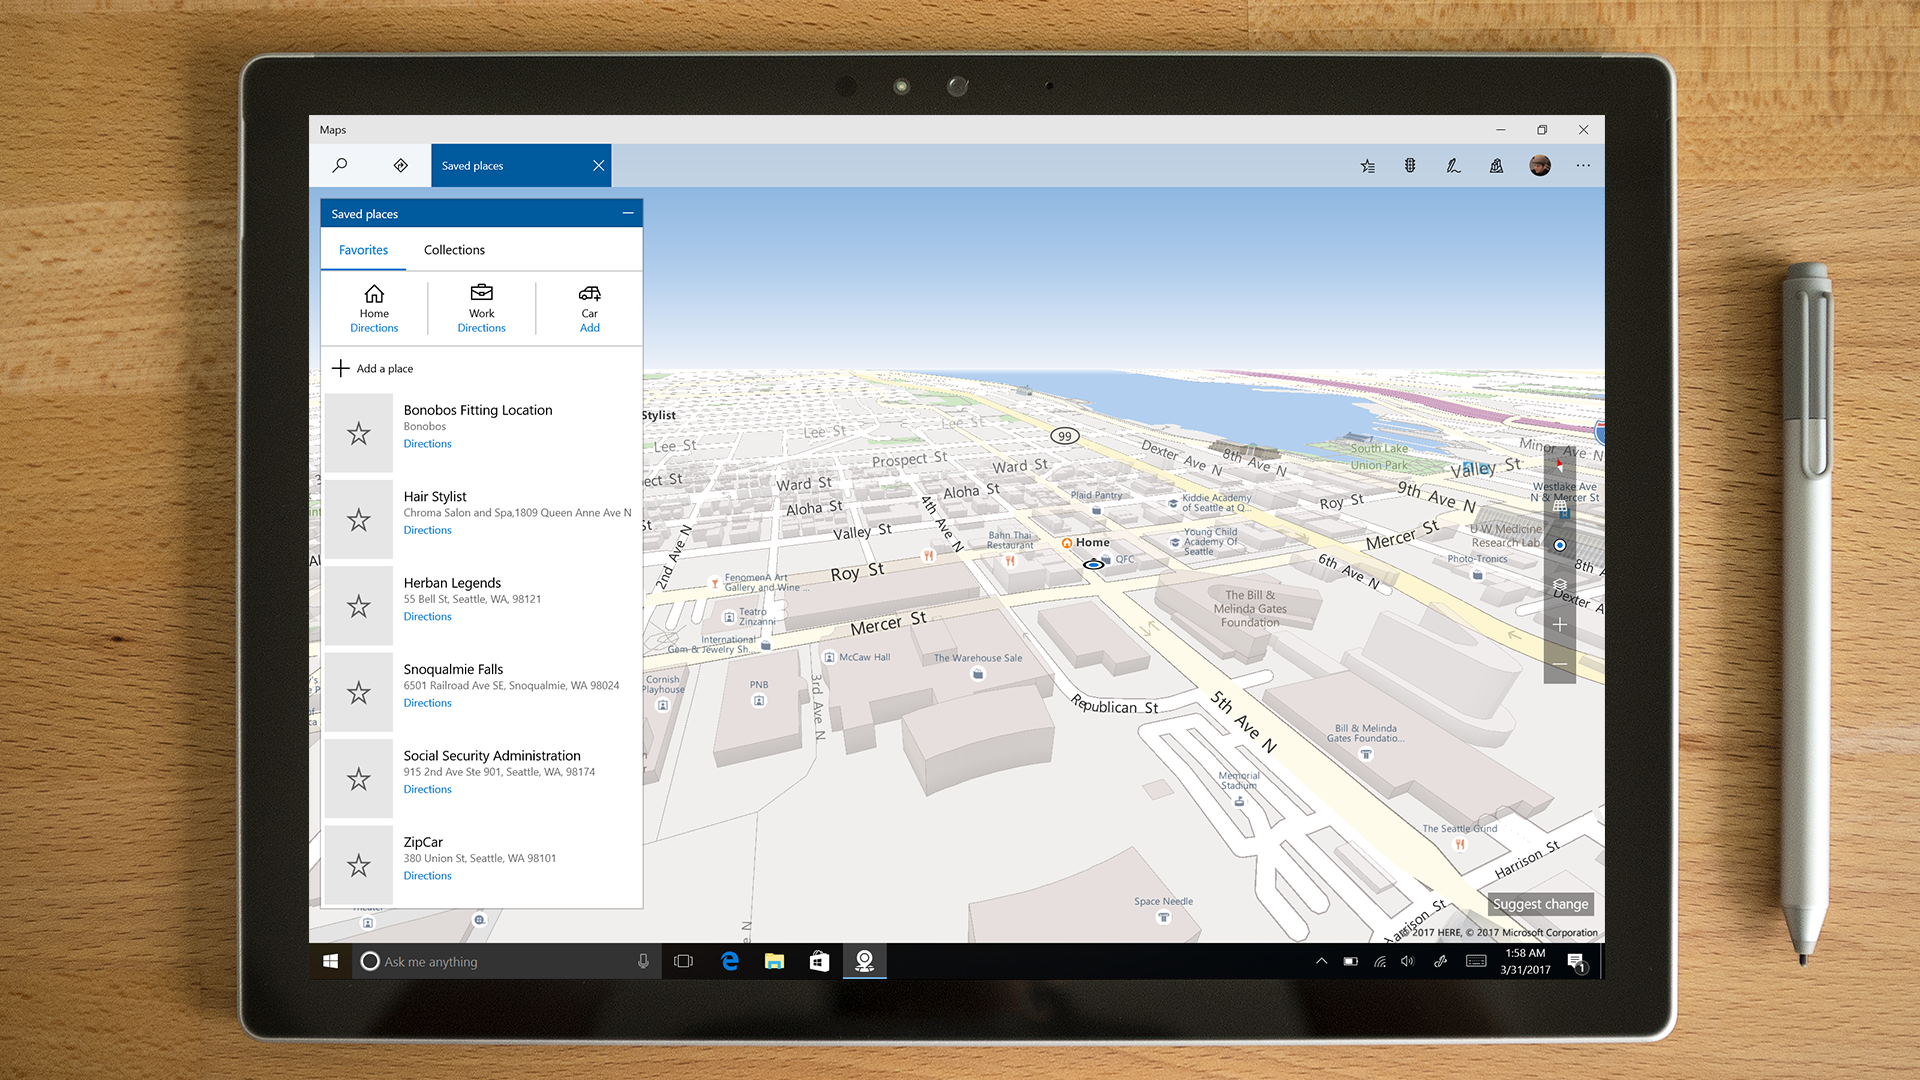Open the touch keyboard tray icon
Viewport: 1920px width, 1080px height.
click(x=1476, y=961)
